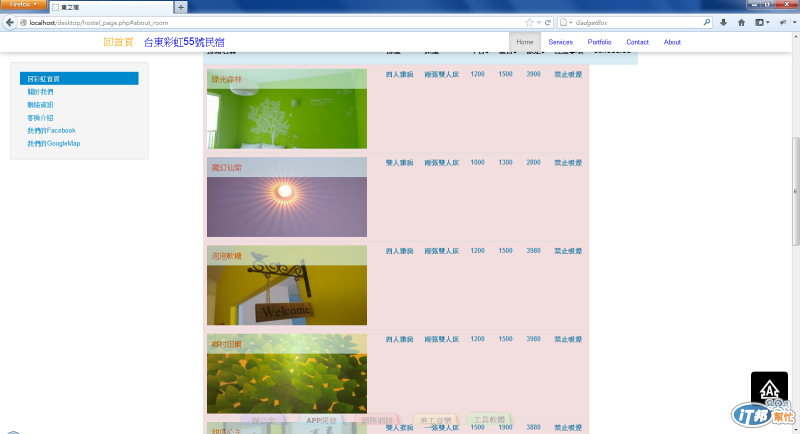Click the scrollbar down arrow
The image size is (800, 434).
[795, 430]
